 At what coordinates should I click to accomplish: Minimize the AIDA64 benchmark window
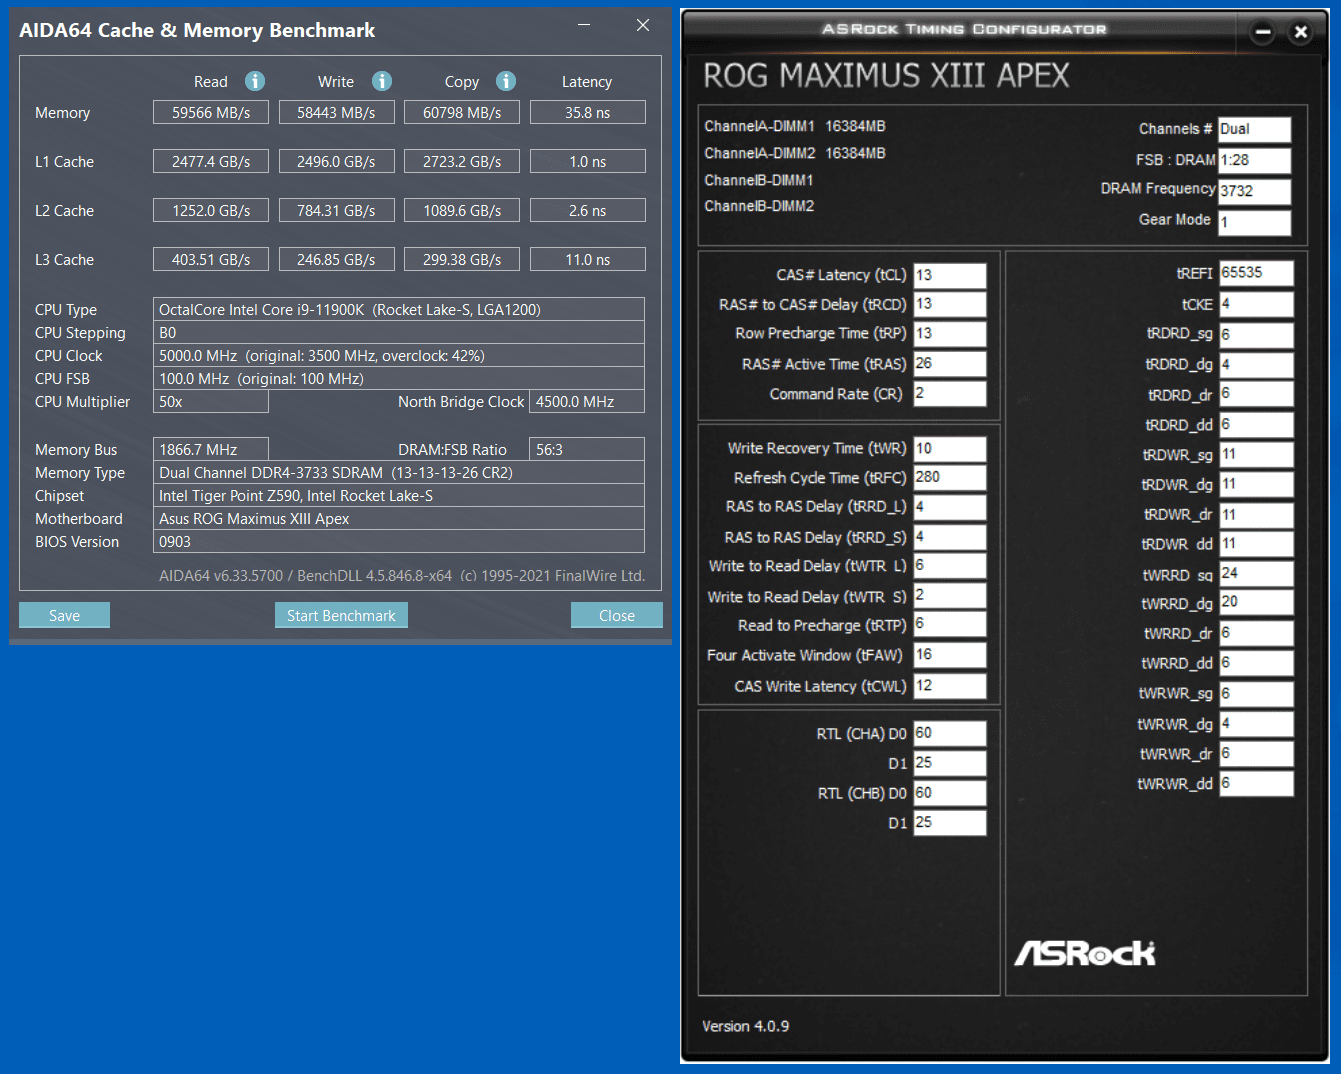click(584, 25)
